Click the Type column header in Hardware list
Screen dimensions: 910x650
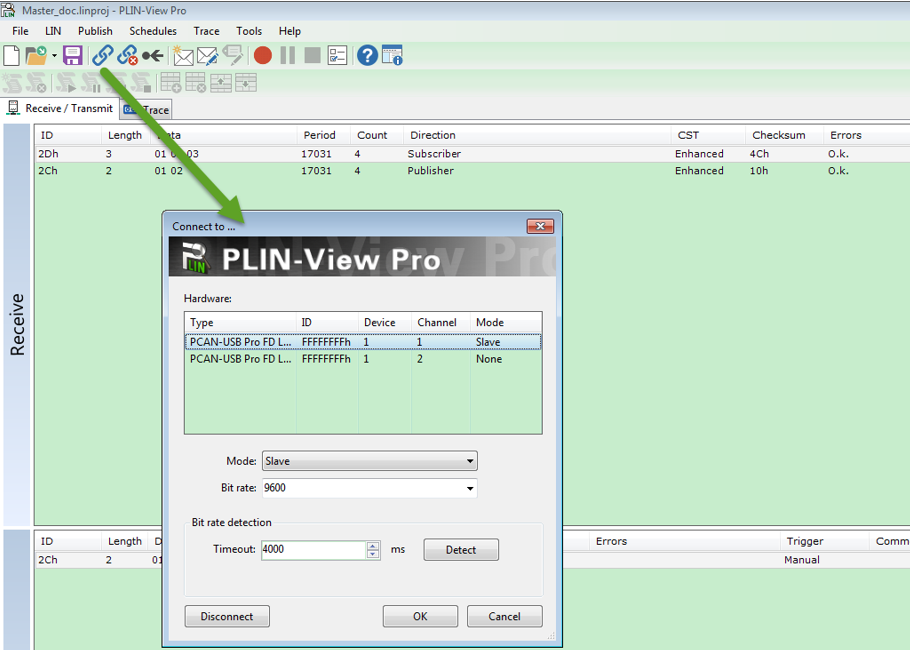240,322
